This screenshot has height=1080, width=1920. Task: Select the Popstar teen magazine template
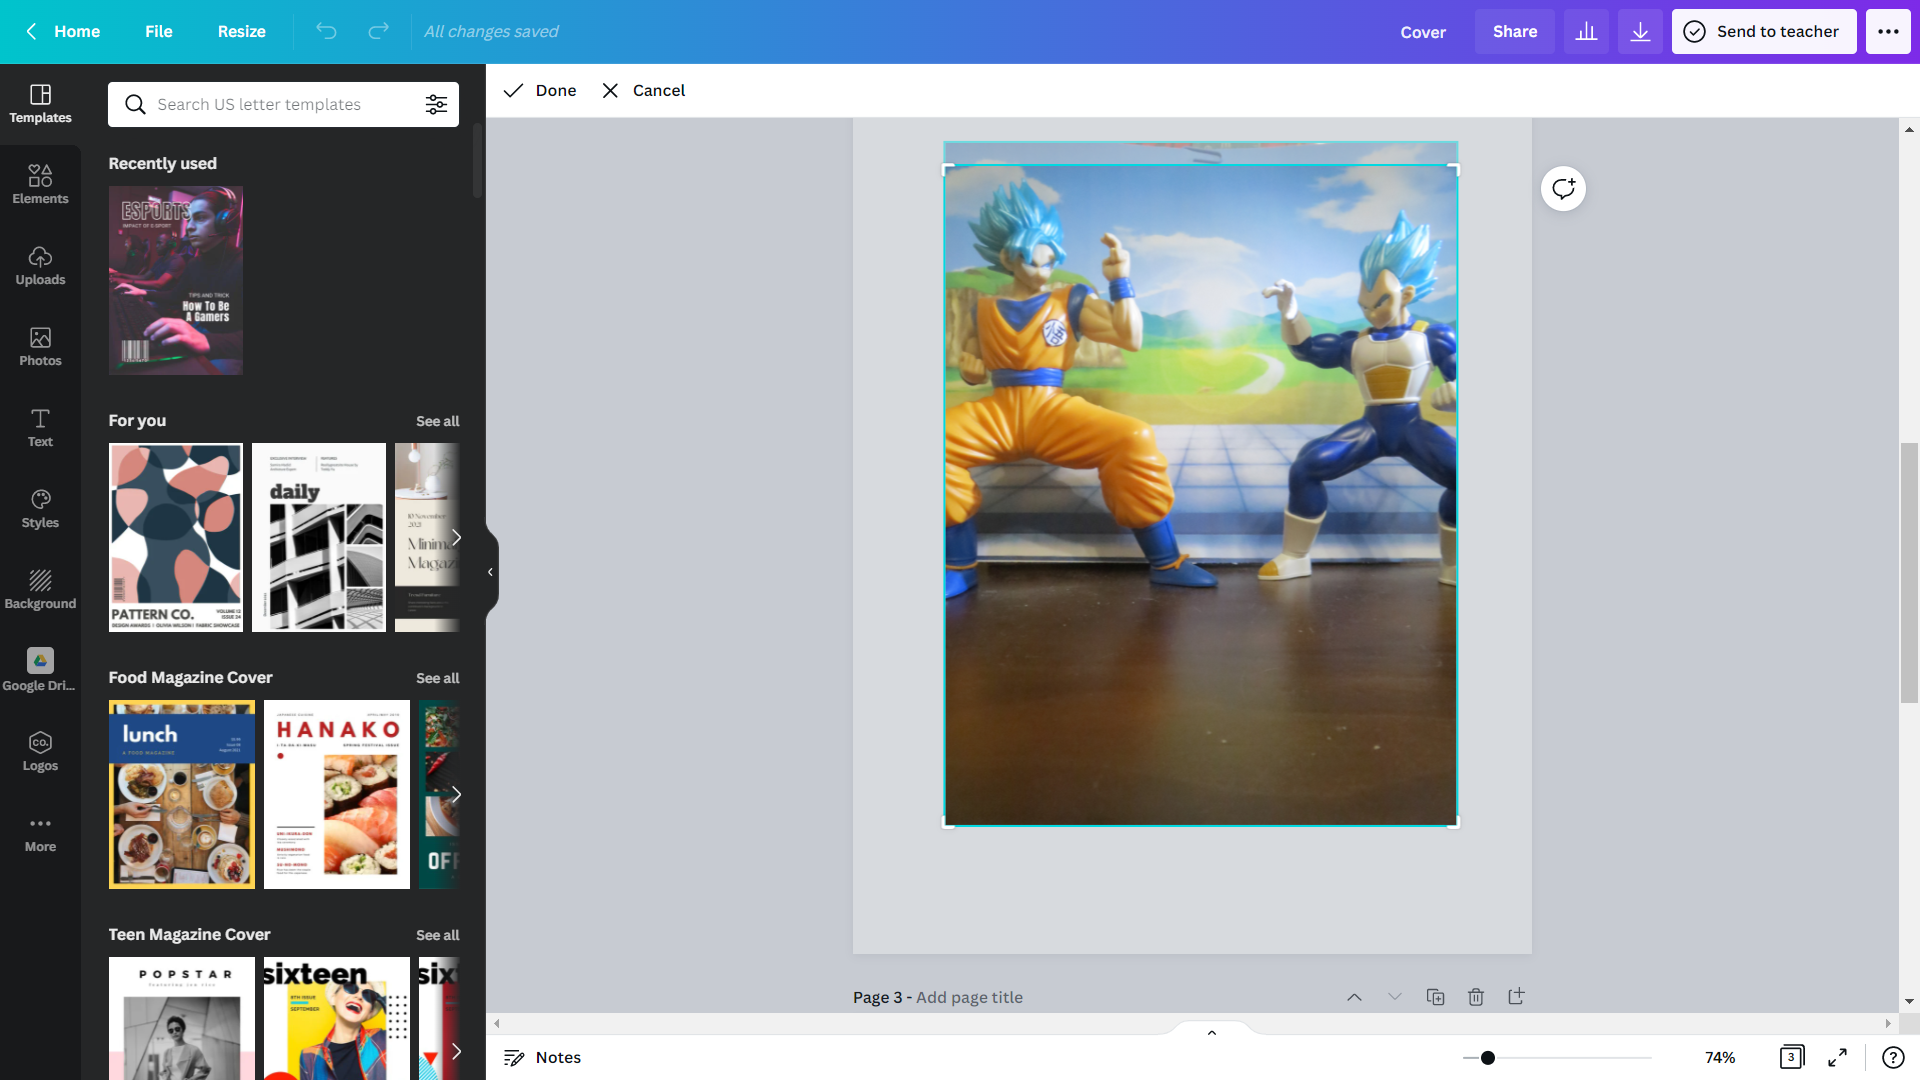[182, 1018]
